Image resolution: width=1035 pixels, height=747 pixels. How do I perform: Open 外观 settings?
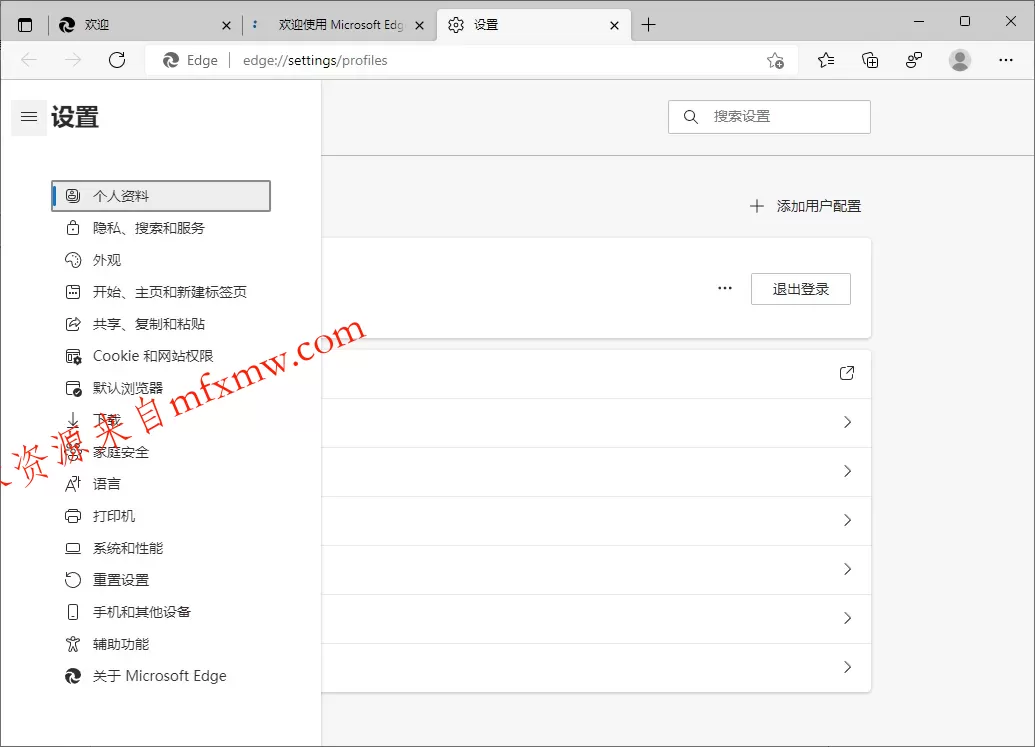coord(161,260)
